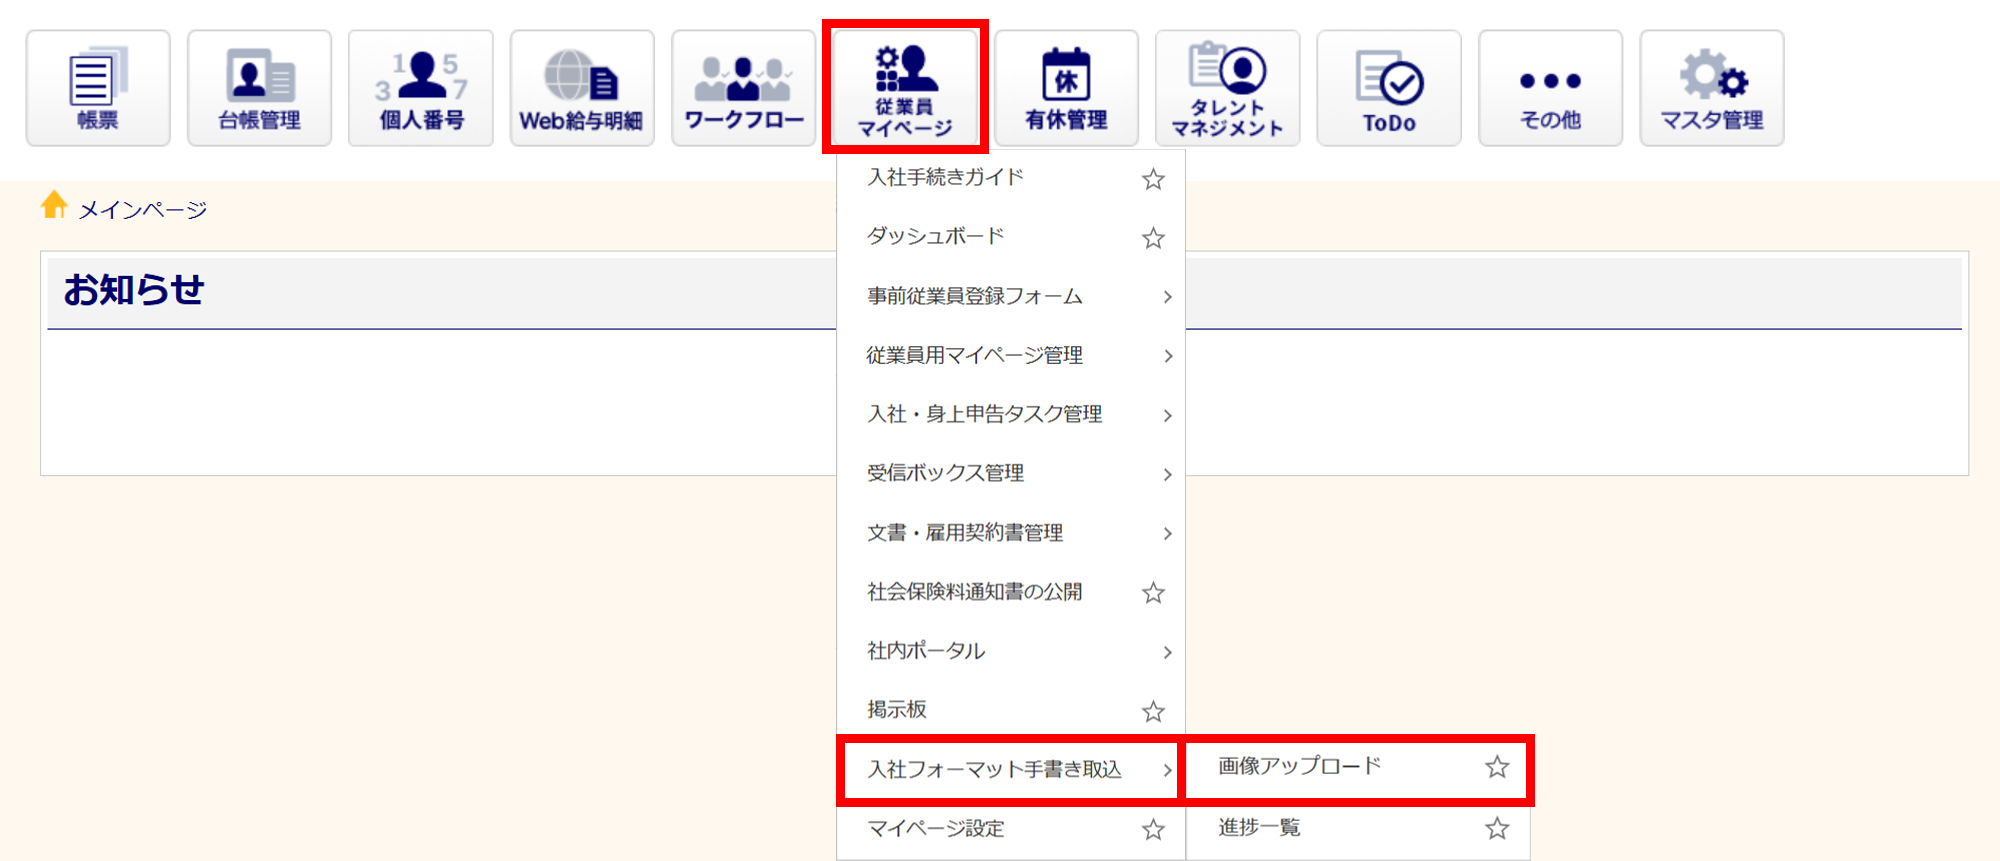Open the マスタ管理 gear icon
The width and height of the screenshot is (2000, 861).
(1711, 88)
